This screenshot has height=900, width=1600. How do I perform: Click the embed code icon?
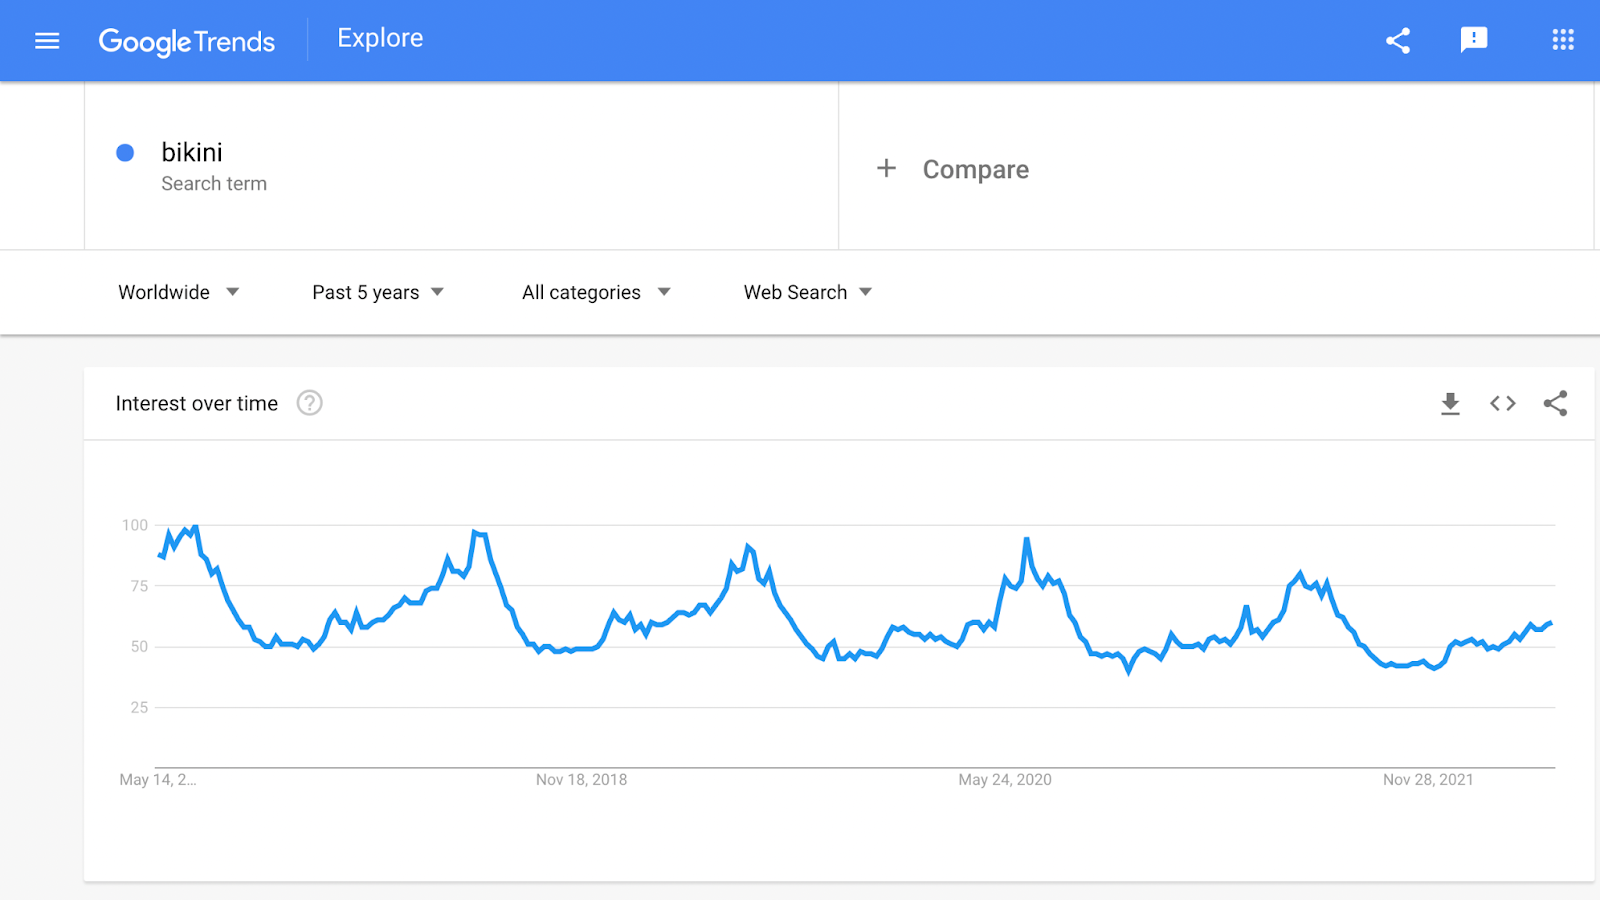click(x=1502, y=404)
